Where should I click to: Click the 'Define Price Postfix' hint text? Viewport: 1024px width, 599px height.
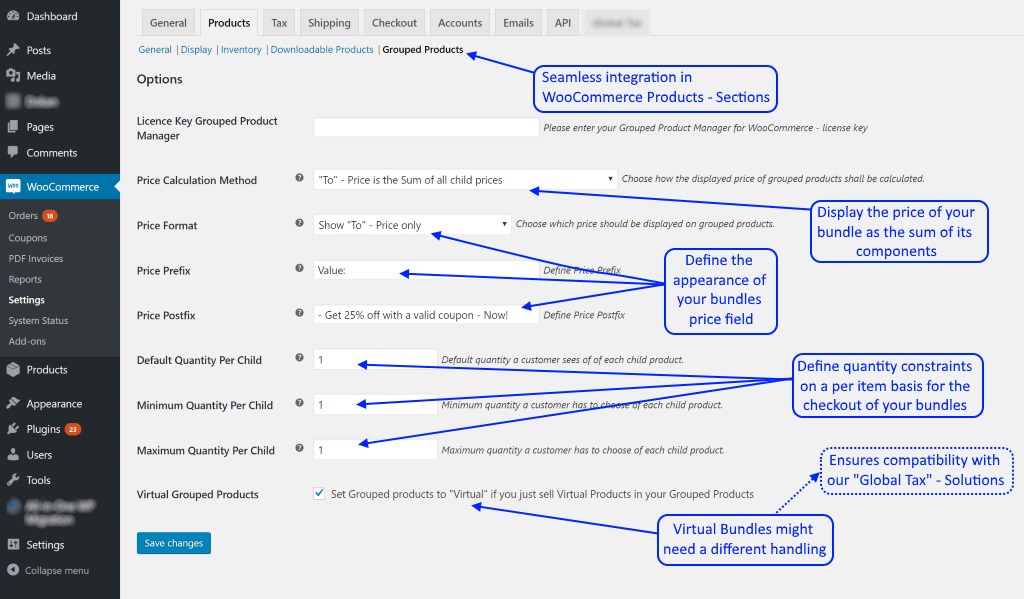(584, 315)
